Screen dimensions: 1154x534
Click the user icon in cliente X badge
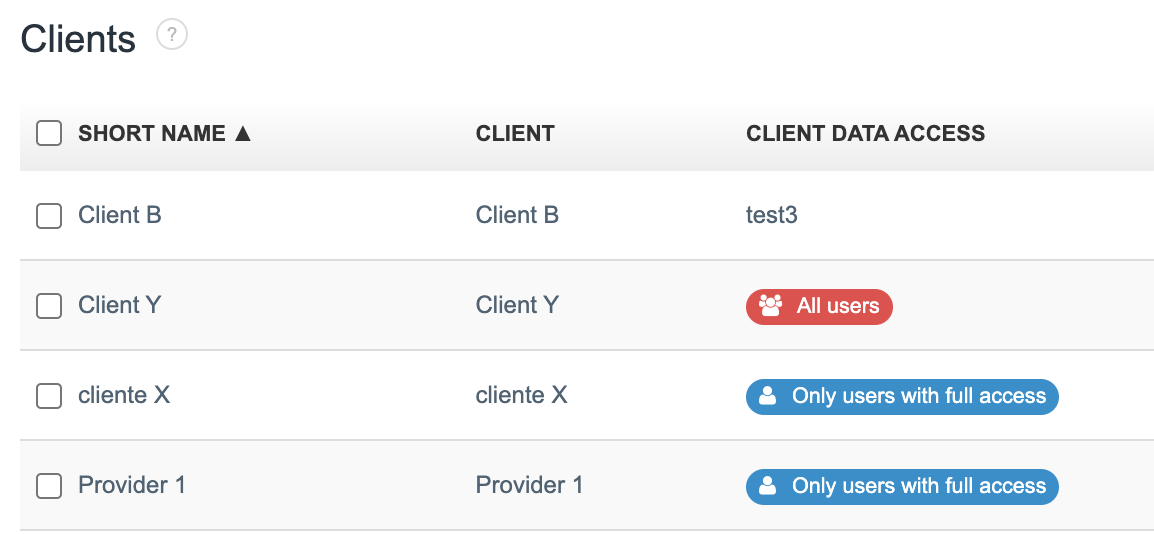[768, 396]
